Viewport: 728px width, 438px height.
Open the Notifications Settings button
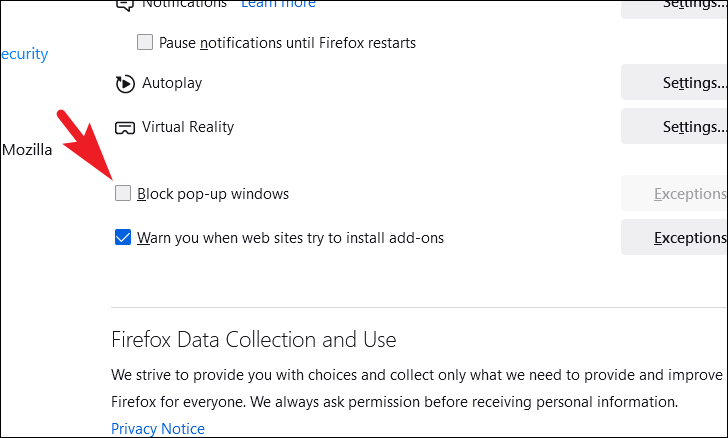click(x=674, y=8)
